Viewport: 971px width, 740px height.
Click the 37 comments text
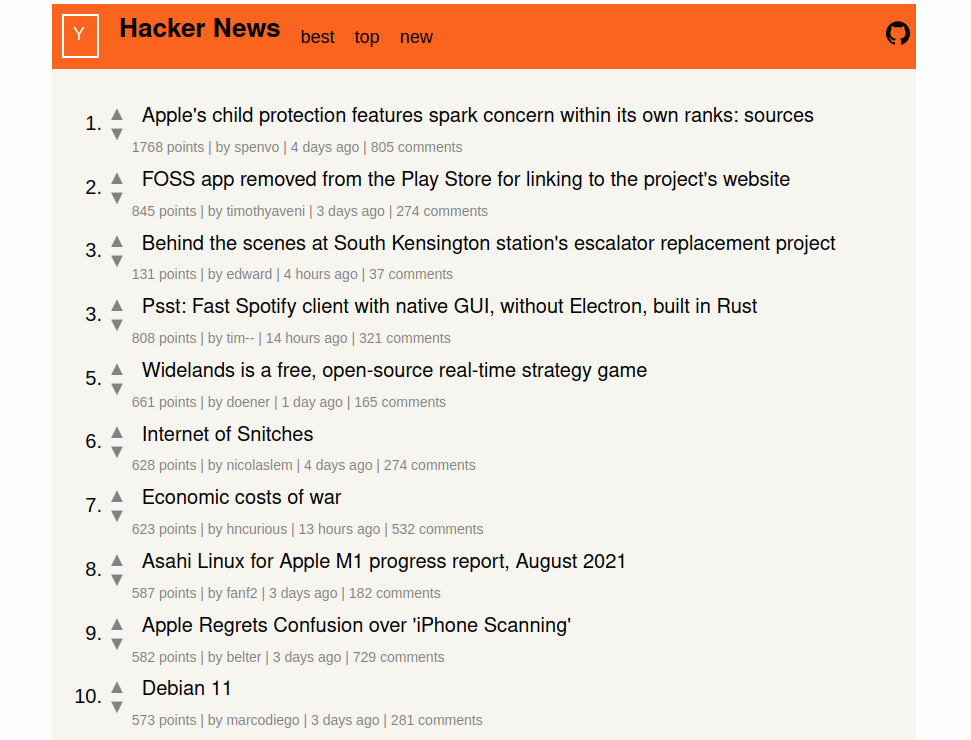tap(411, 274)
